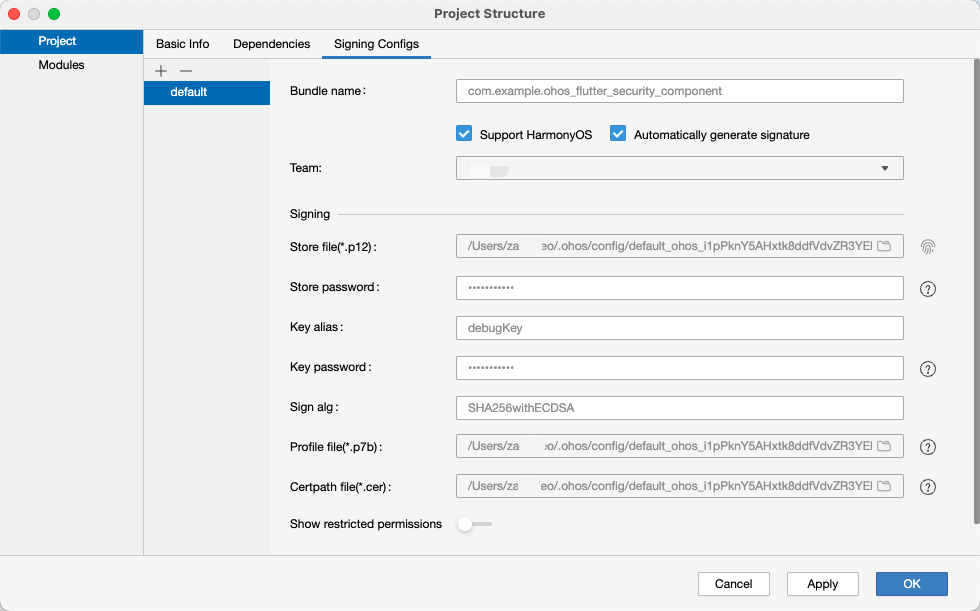The image size is (980, 611).
Task: Select the Signing Configs tab
Action: point(376,44)
